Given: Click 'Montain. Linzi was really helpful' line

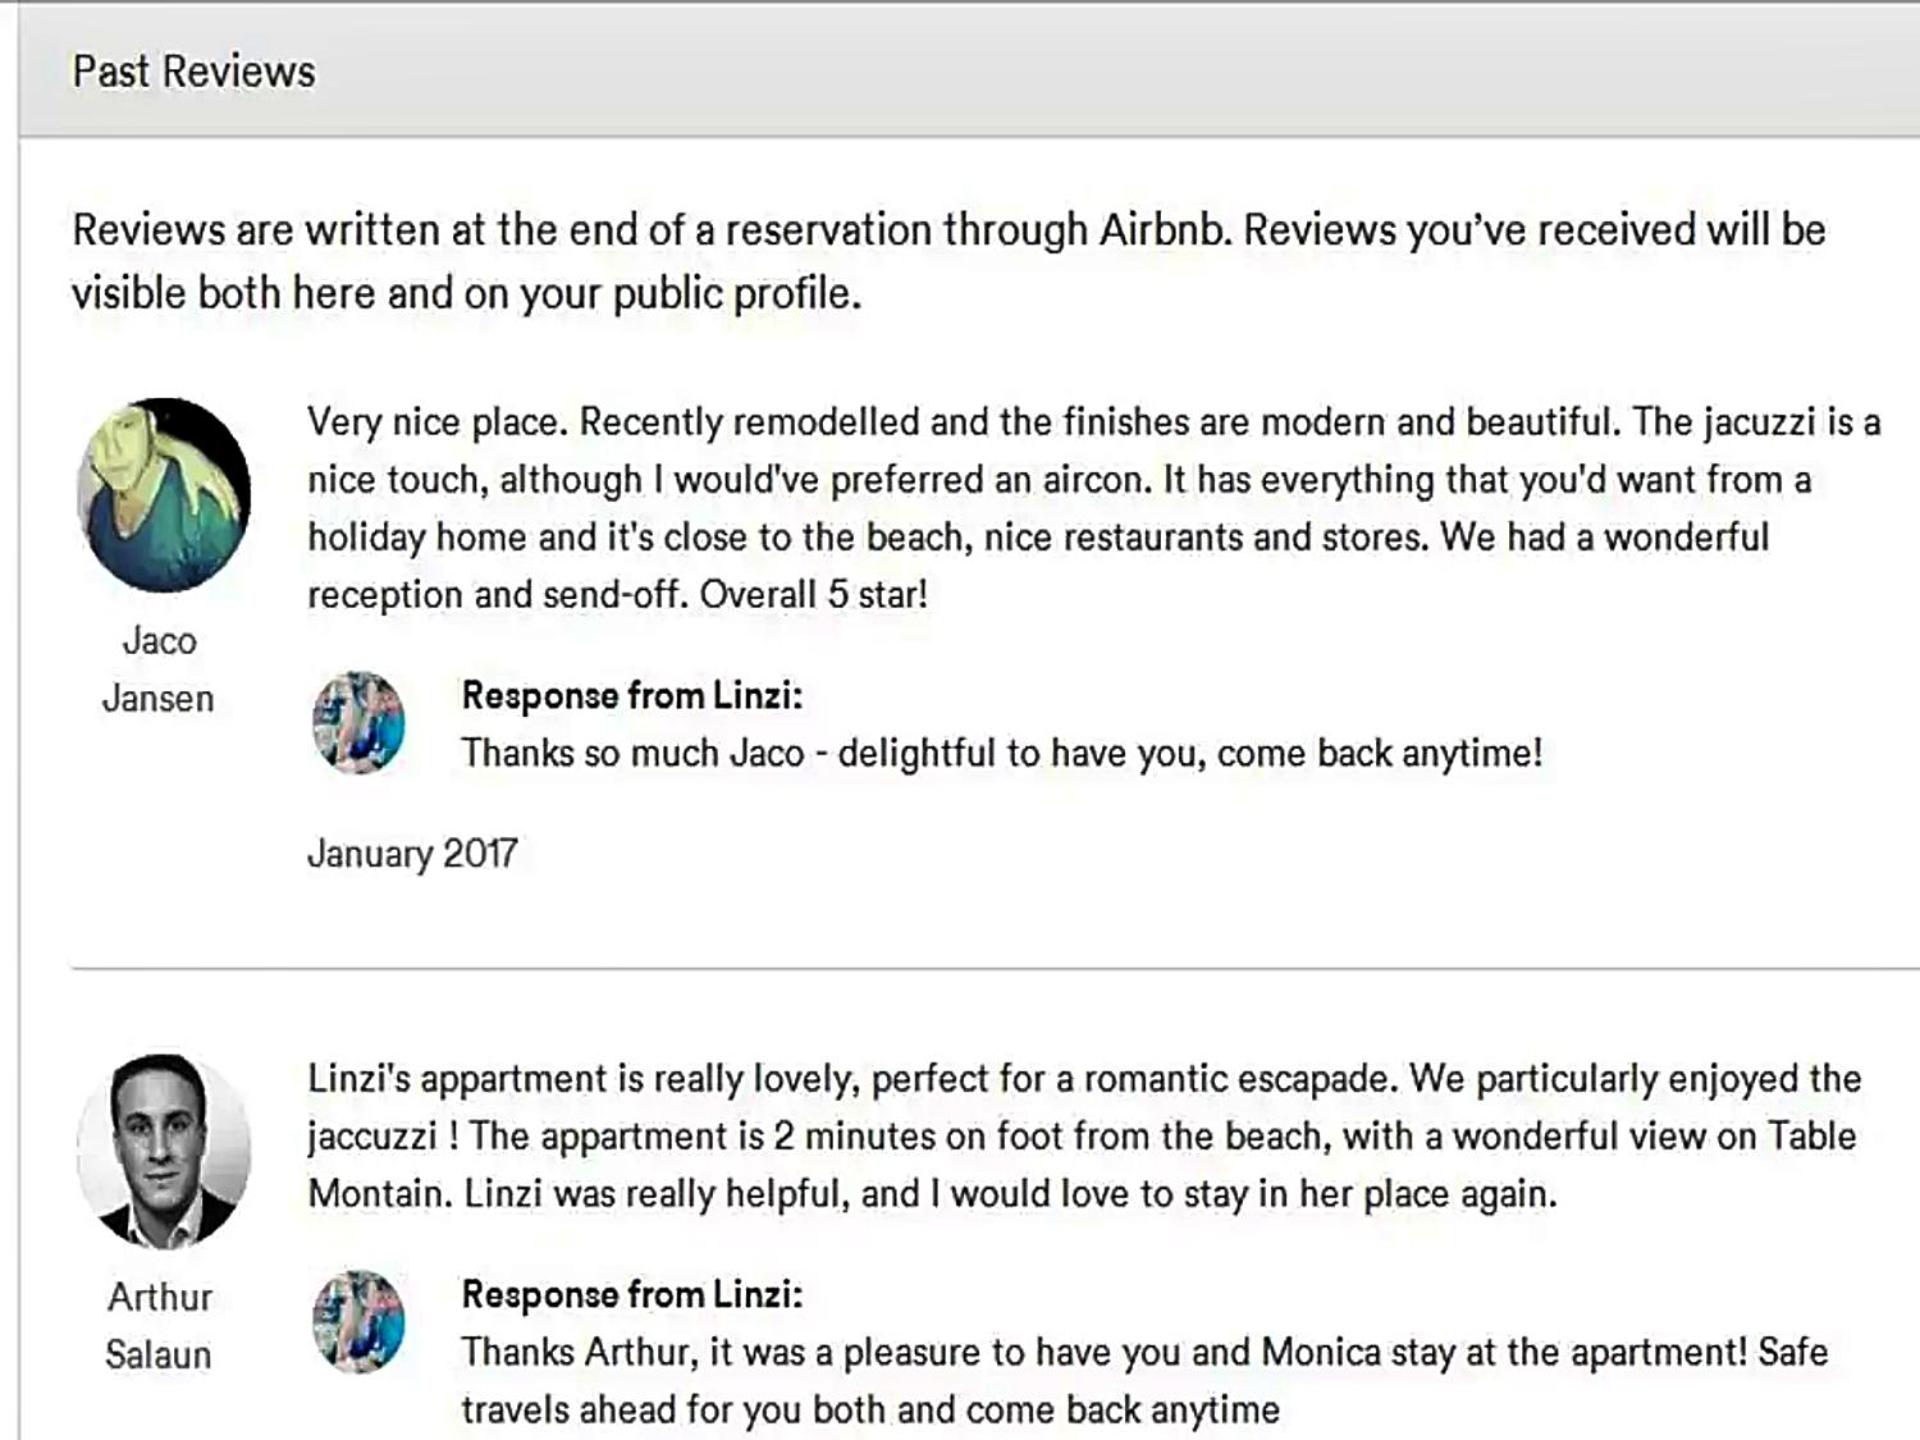Looking at the screenshot, I should point(932,1194).
